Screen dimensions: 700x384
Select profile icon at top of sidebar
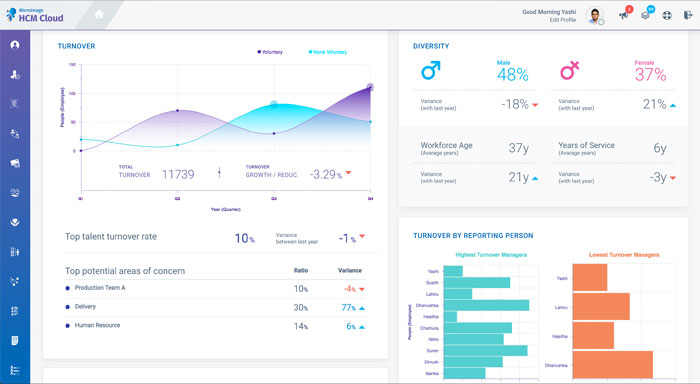tap(15, 45)
